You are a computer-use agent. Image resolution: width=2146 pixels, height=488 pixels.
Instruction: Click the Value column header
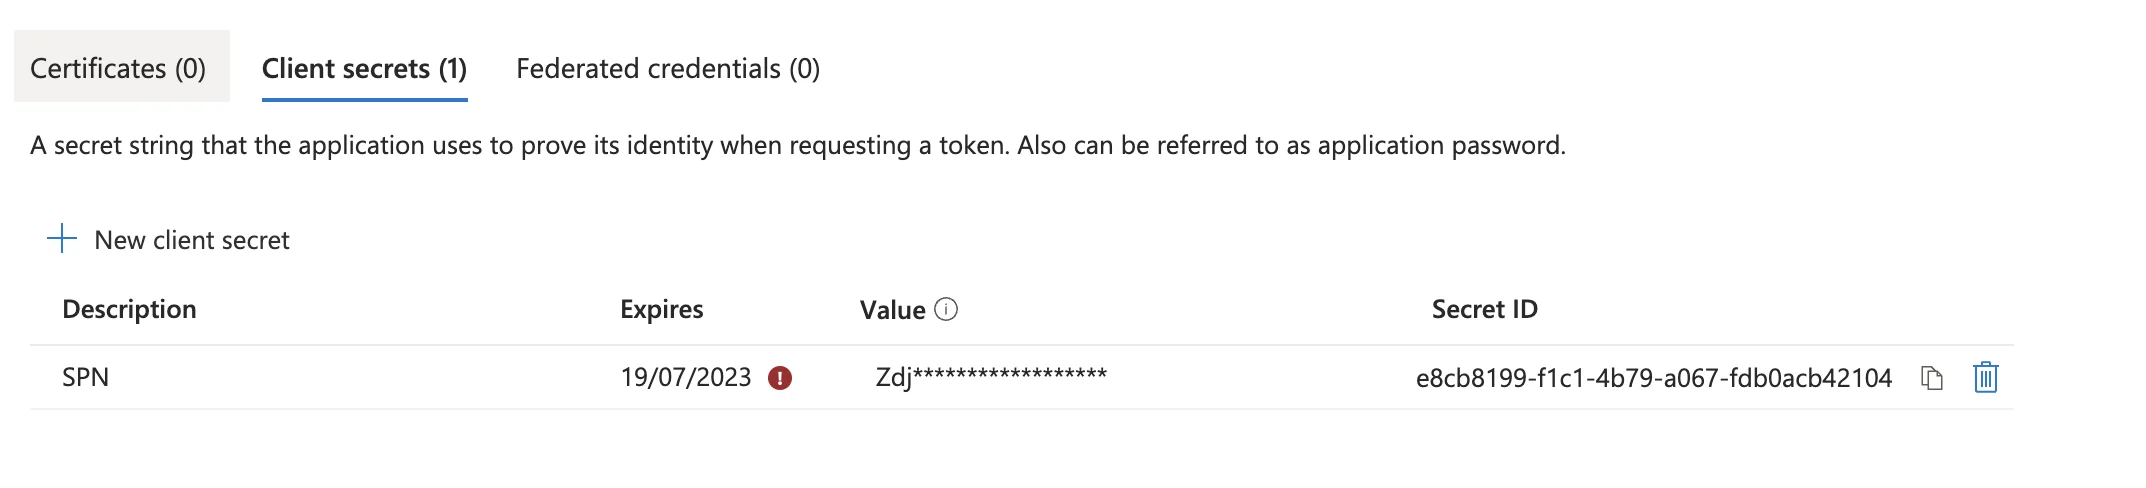pyautogui.click(x=892, y=310)
